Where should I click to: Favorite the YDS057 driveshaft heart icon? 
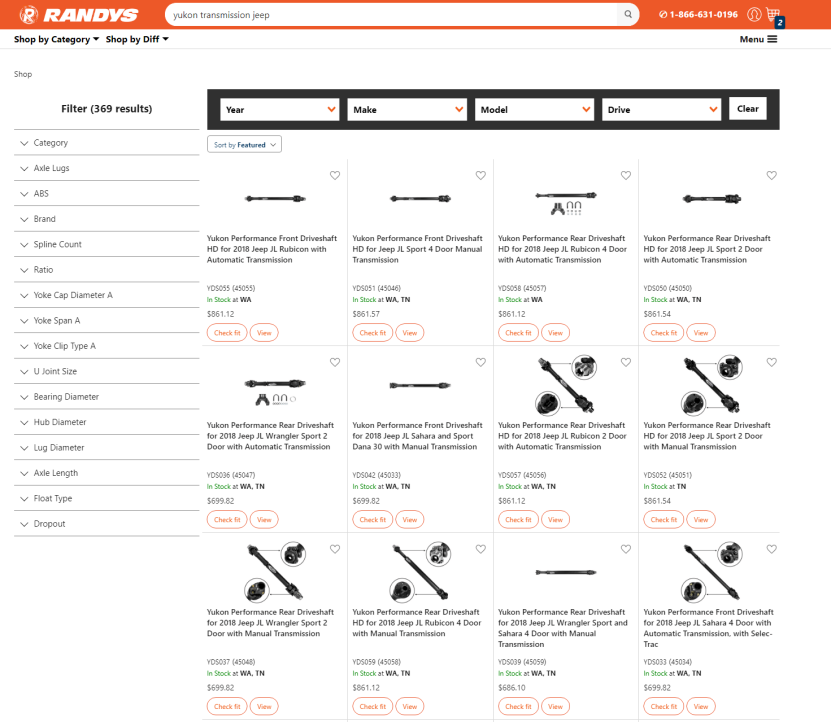[x=626, y=363]
